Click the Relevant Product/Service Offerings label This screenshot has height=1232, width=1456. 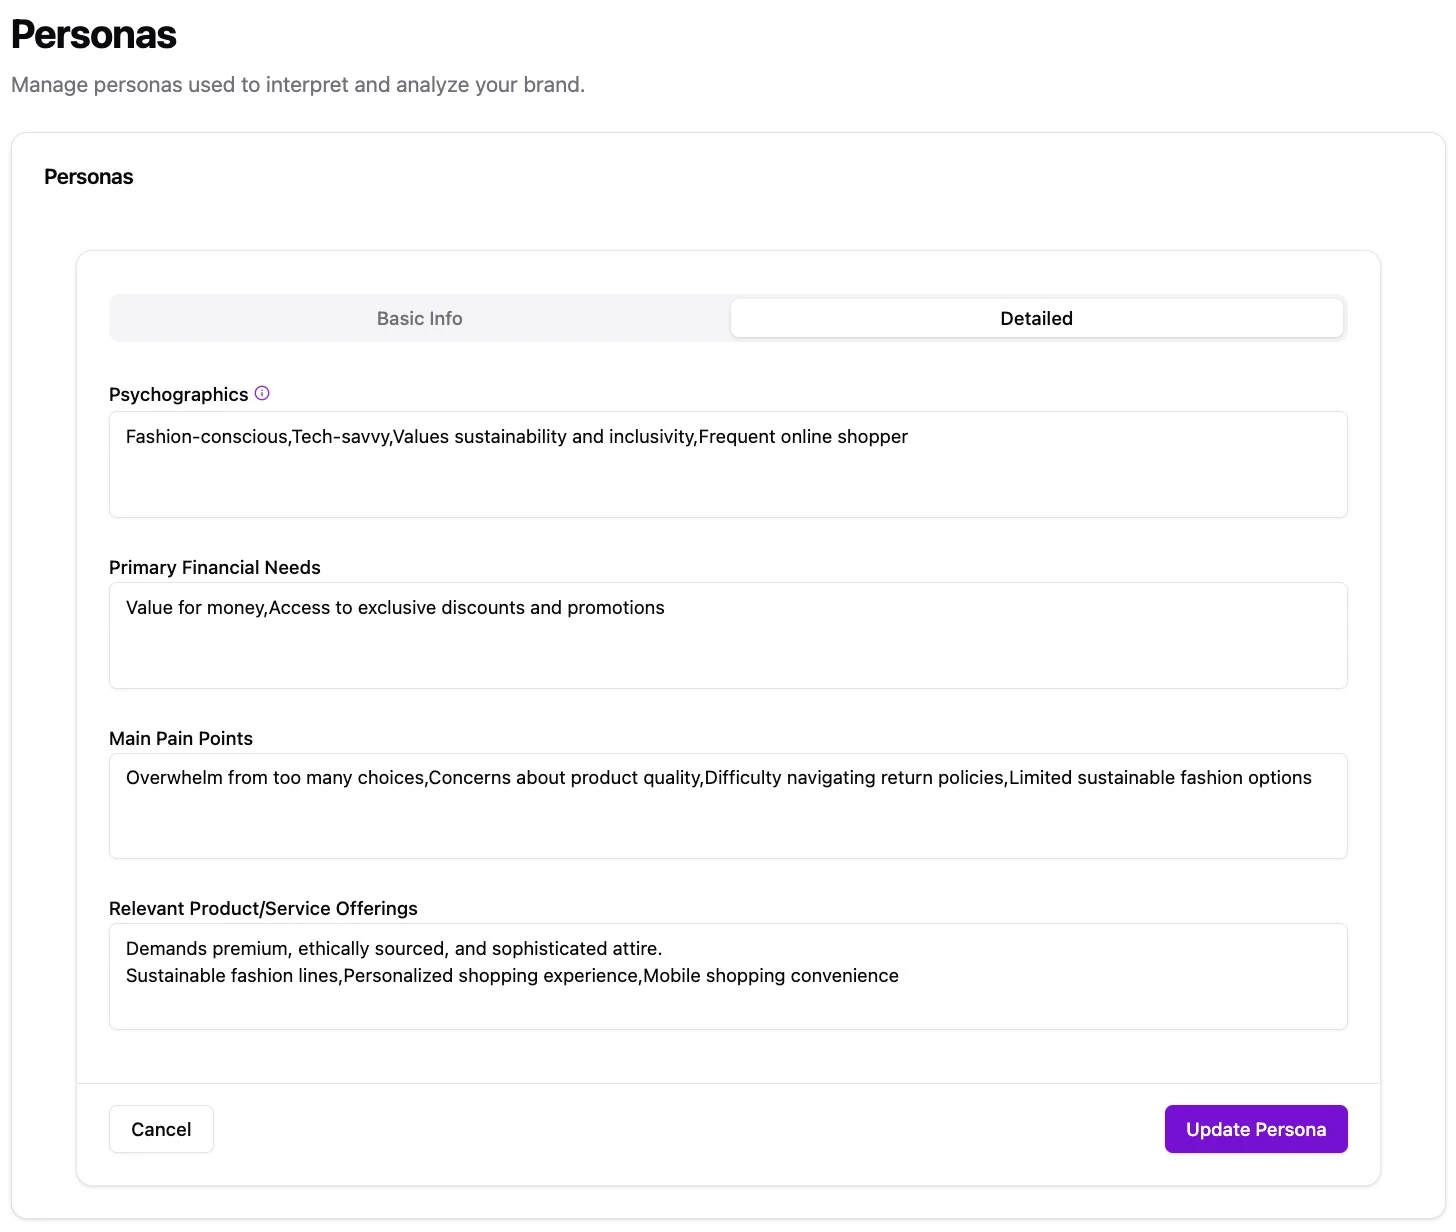pyautogui.click(x=263, y=908)
